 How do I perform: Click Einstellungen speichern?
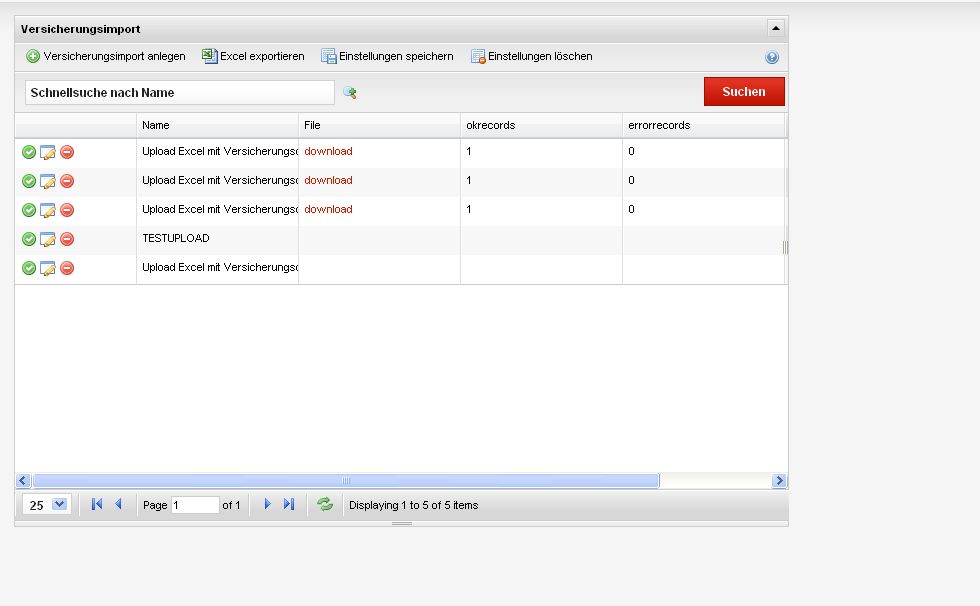coord(387,57)
